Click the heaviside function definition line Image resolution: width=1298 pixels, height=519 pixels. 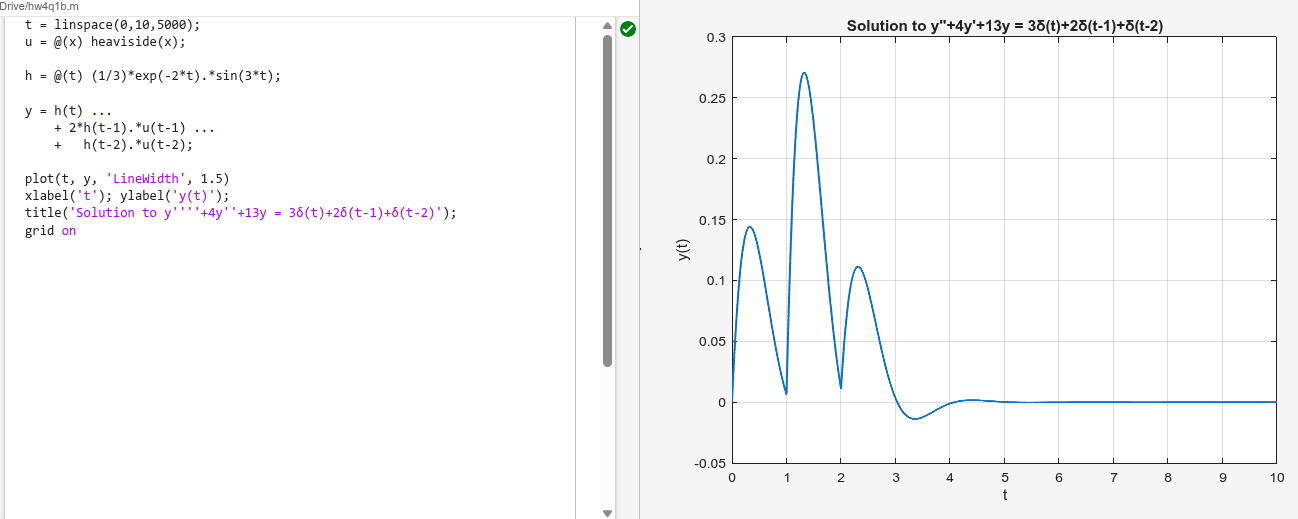click(105, 43)
